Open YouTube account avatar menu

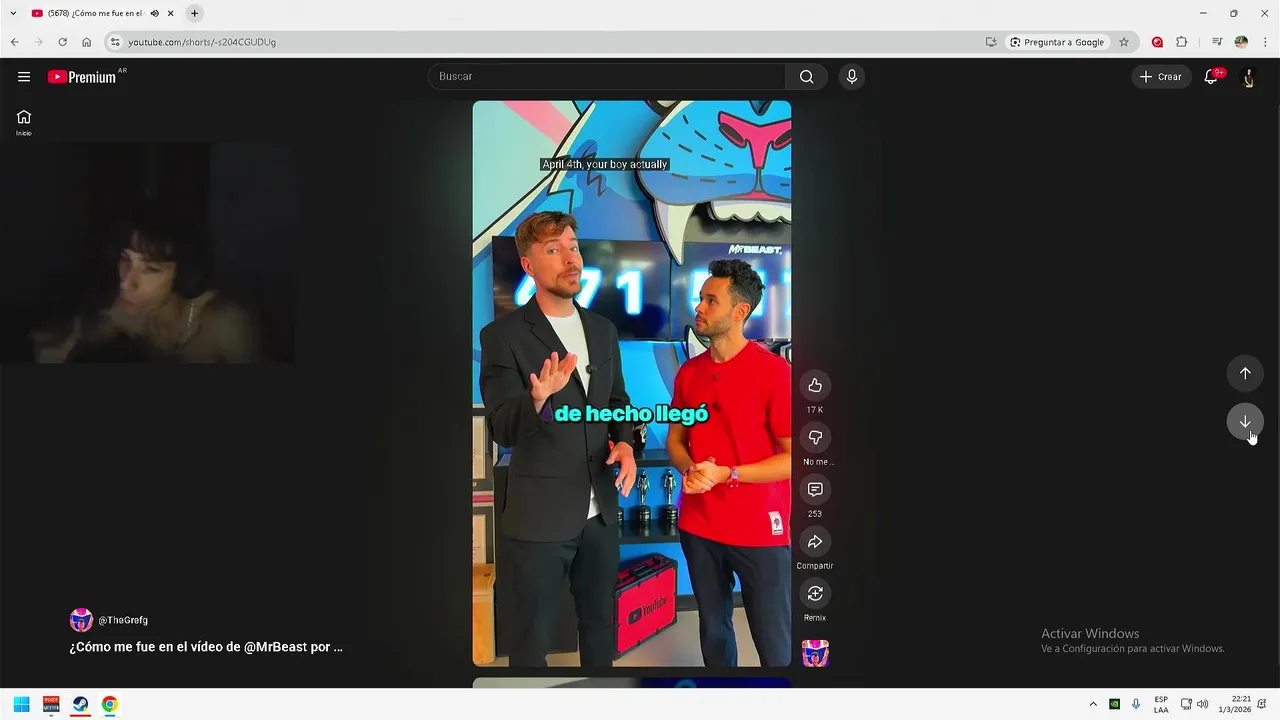pos(1248,77)
